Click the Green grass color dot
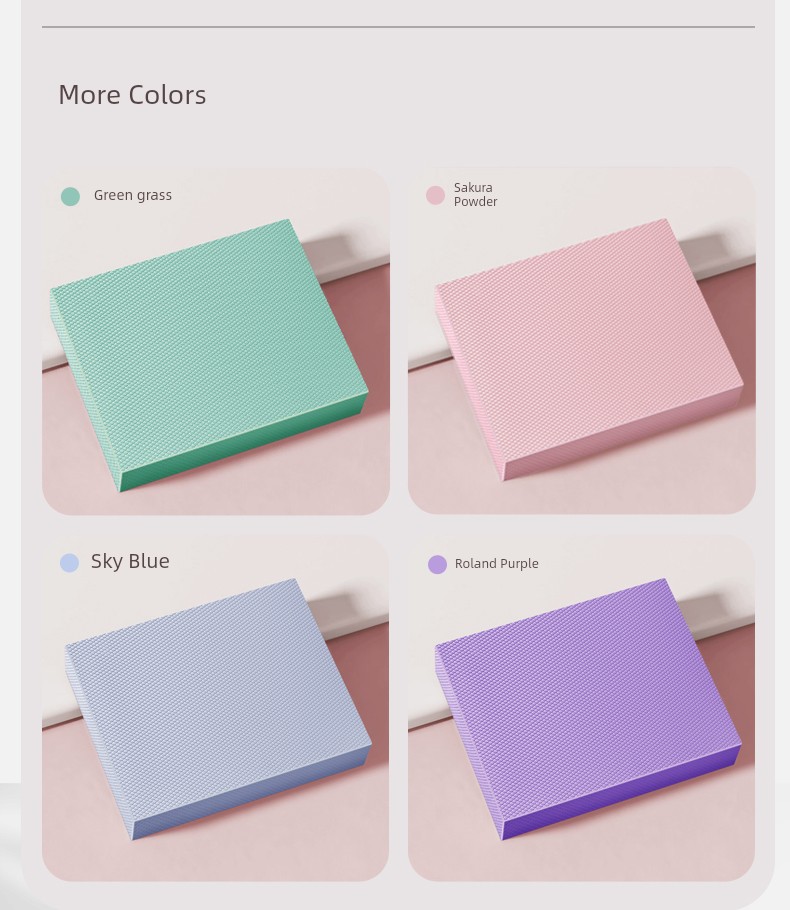790x910 pixels. (x=70, y=196)
